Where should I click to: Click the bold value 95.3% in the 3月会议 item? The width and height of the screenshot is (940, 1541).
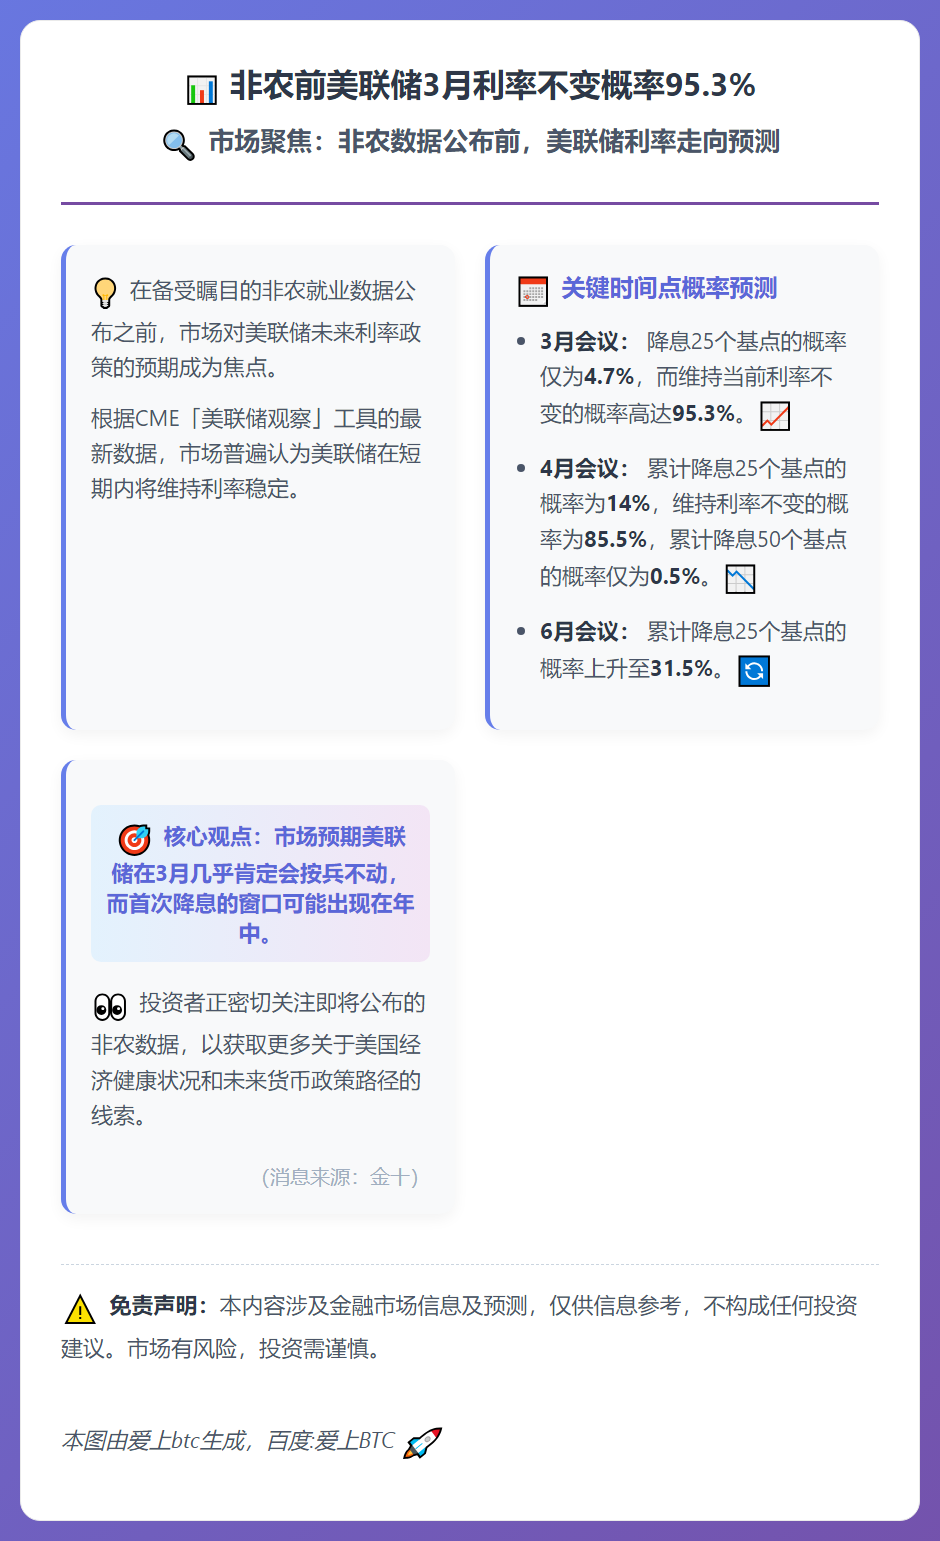tap(704, 413)
